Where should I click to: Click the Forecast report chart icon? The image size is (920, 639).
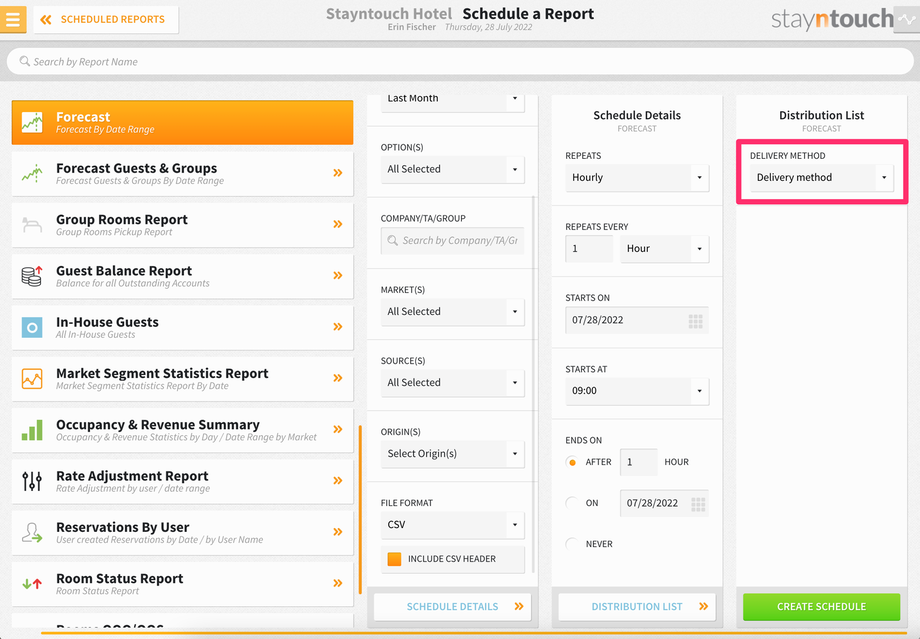point(32,122)
